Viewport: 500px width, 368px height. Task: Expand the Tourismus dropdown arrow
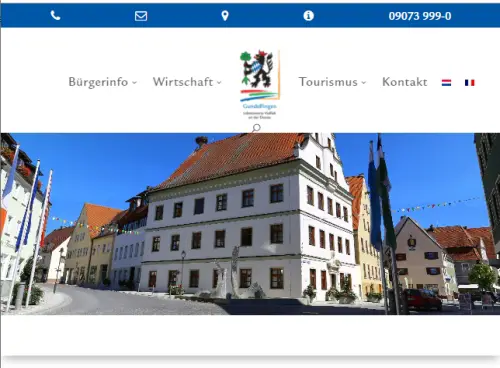click(x=364, y=82)
